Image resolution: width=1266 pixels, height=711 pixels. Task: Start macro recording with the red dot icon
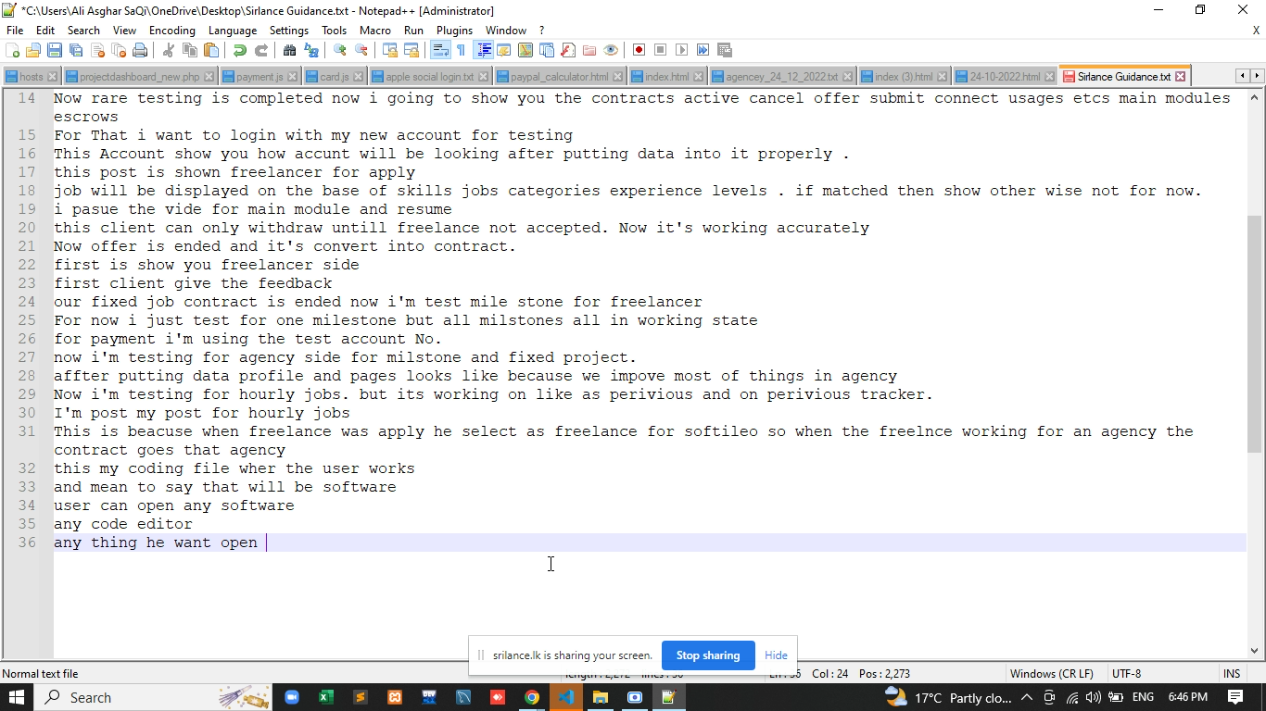639,51
